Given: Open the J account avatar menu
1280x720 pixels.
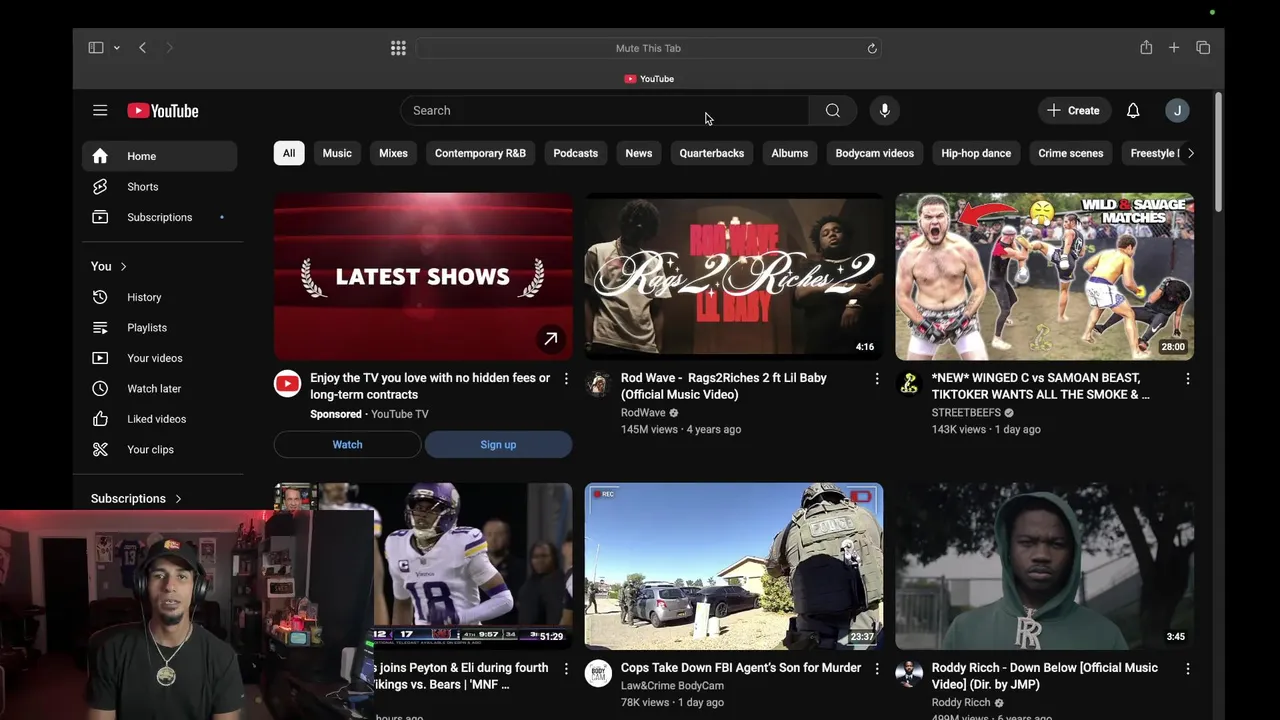Looking at the screenshot, I should tap(1177, 110).
